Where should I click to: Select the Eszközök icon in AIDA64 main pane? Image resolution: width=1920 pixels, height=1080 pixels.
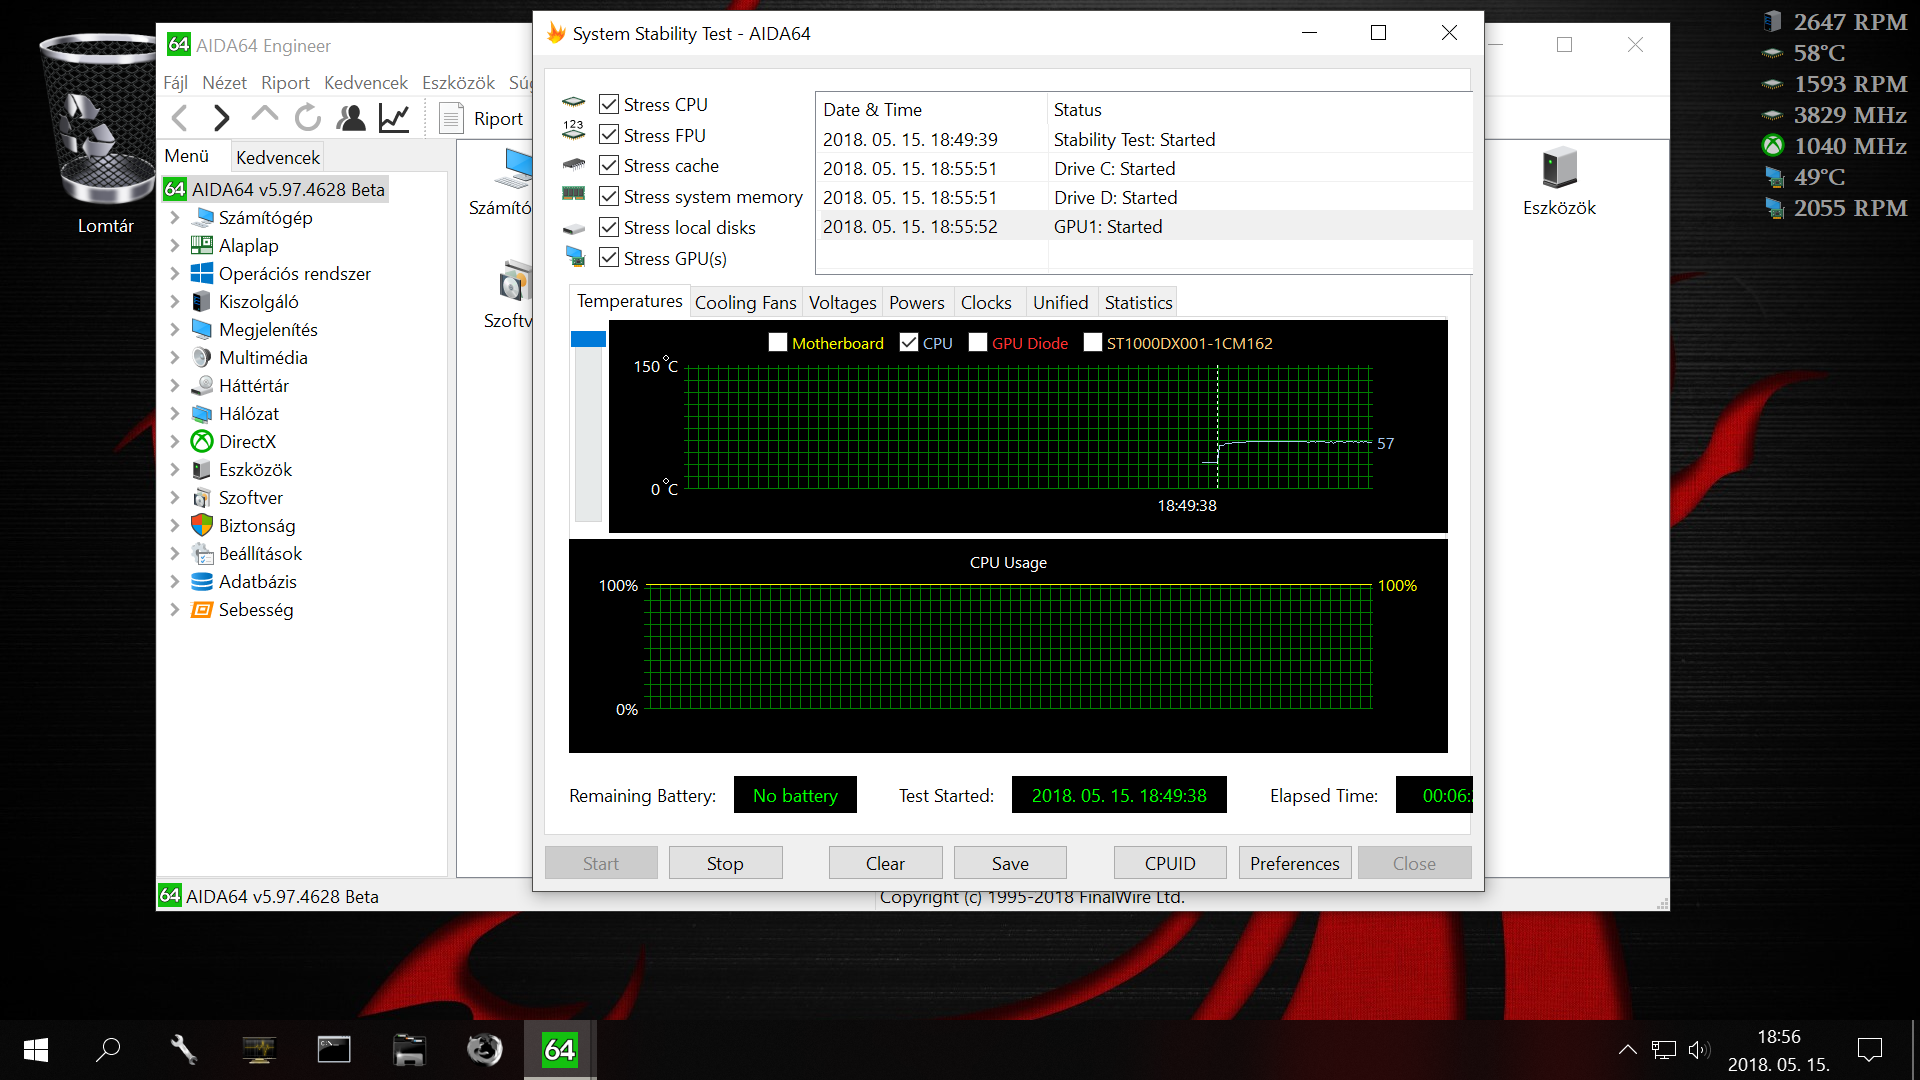1559,181
